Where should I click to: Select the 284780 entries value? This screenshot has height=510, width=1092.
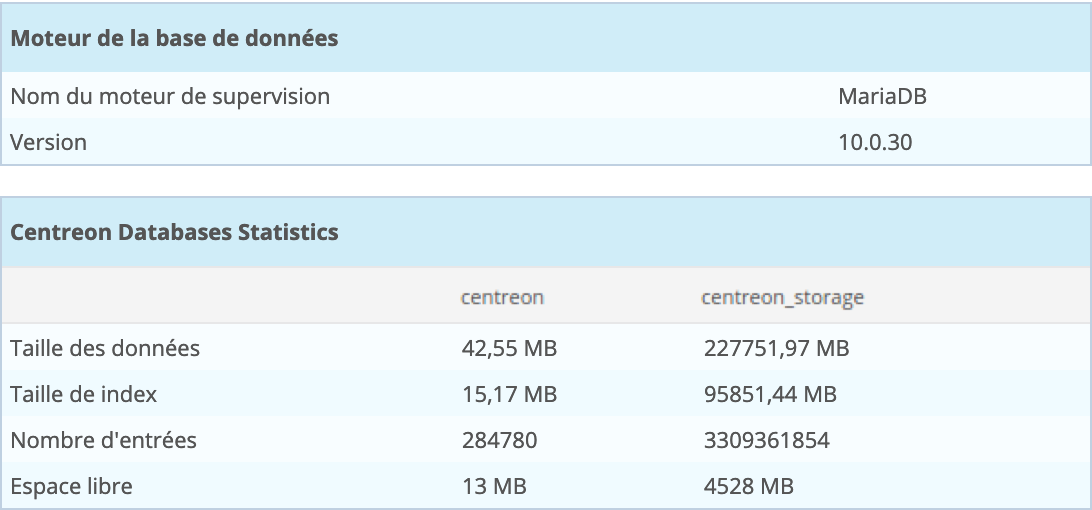pos(499,440)
